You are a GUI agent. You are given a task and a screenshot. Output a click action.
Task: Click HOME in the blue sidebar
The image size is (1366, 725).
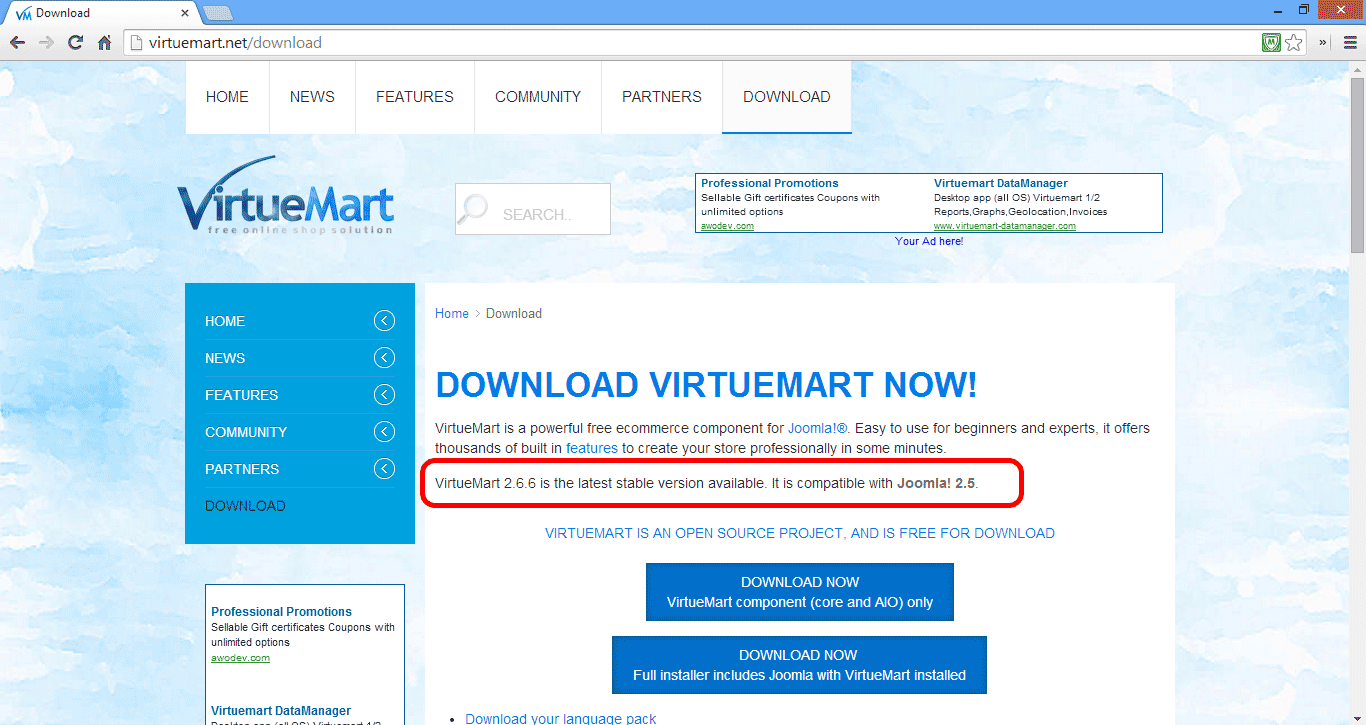[x=225, y=321]
